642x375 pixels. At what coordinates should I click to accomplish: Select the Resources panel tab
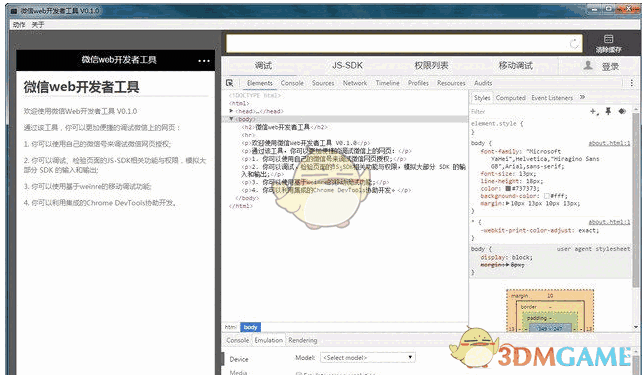(451, 83)
